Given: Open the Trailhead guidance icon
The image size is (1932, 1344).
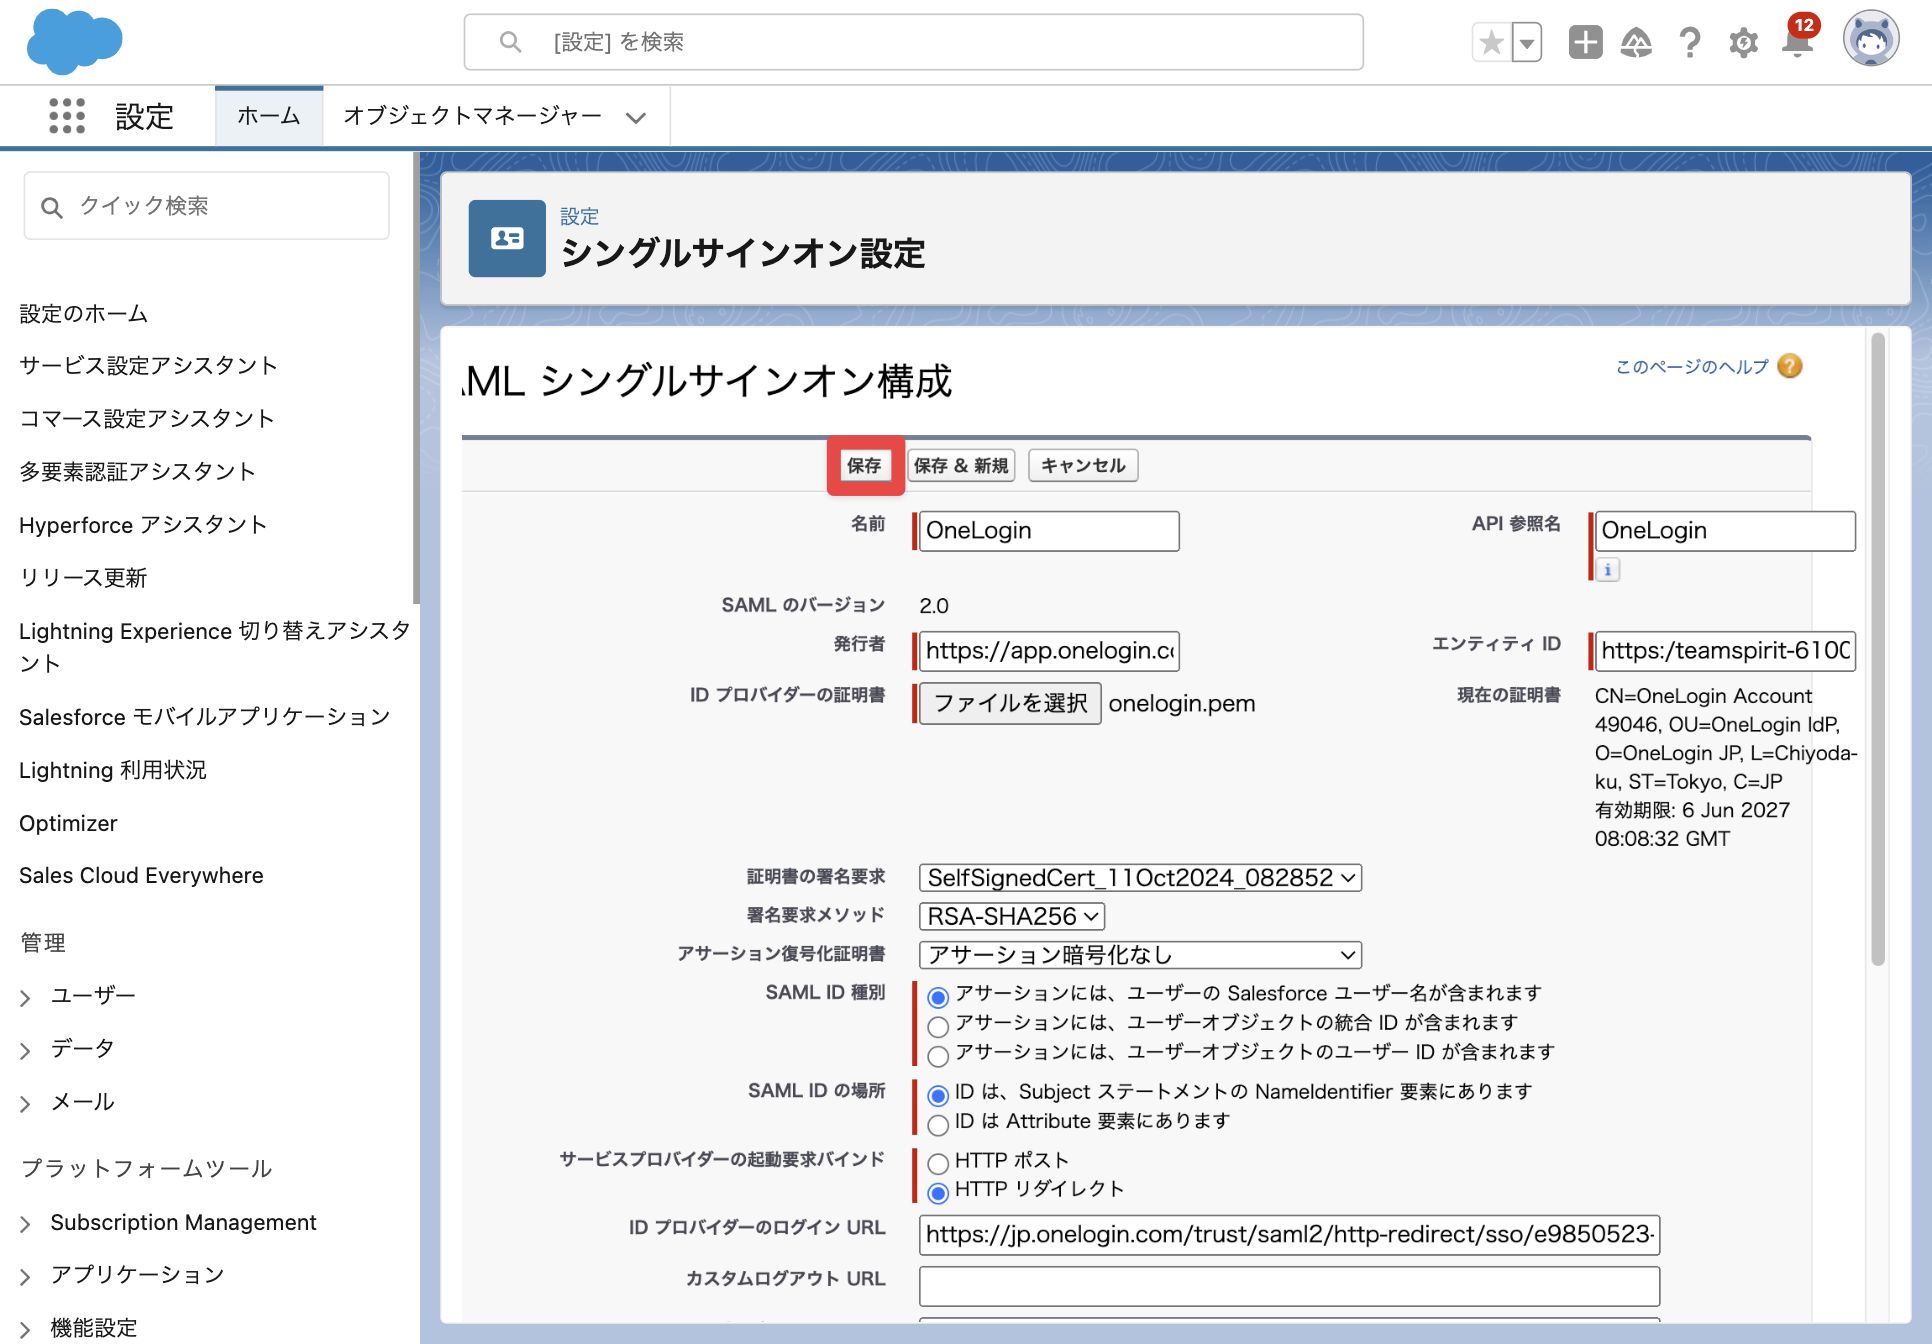Looking at the screenshot, I should click(x=1636, y=43).
